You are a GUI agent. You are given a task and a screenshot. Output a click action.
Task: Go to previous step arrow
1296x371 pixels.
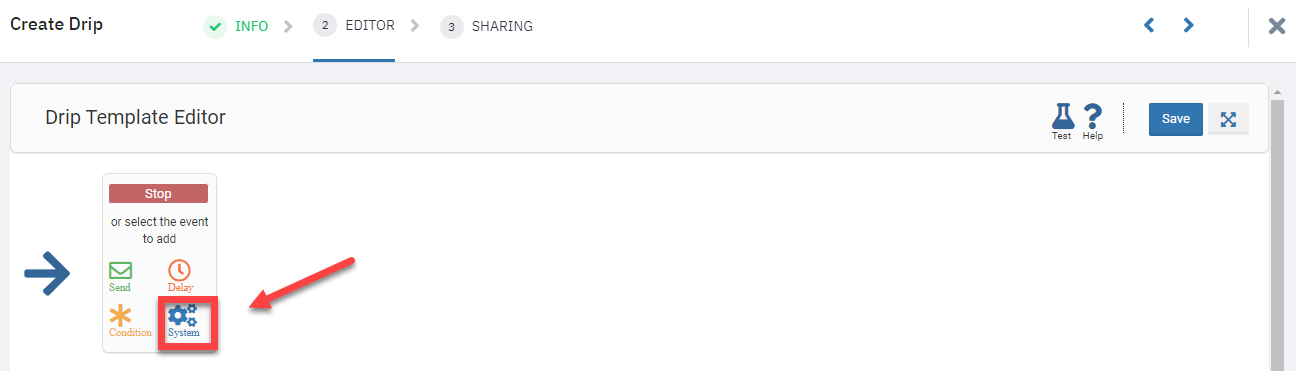(x=1150, y=26)
